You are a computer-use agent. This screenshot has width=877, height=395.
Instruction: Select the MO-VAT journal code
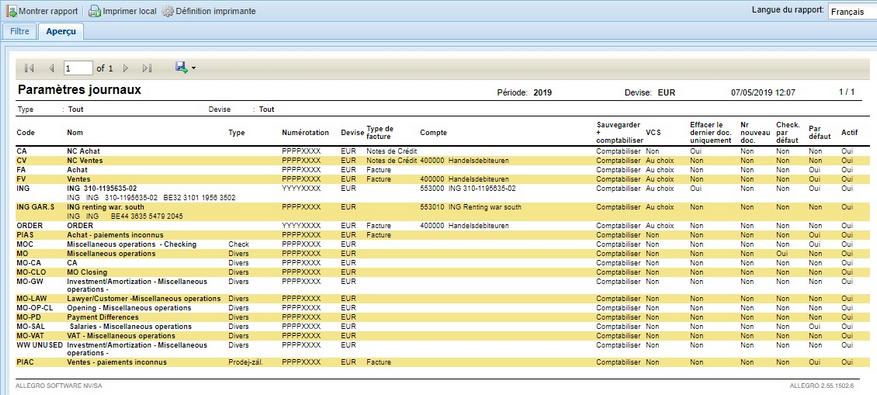point(30,336)
